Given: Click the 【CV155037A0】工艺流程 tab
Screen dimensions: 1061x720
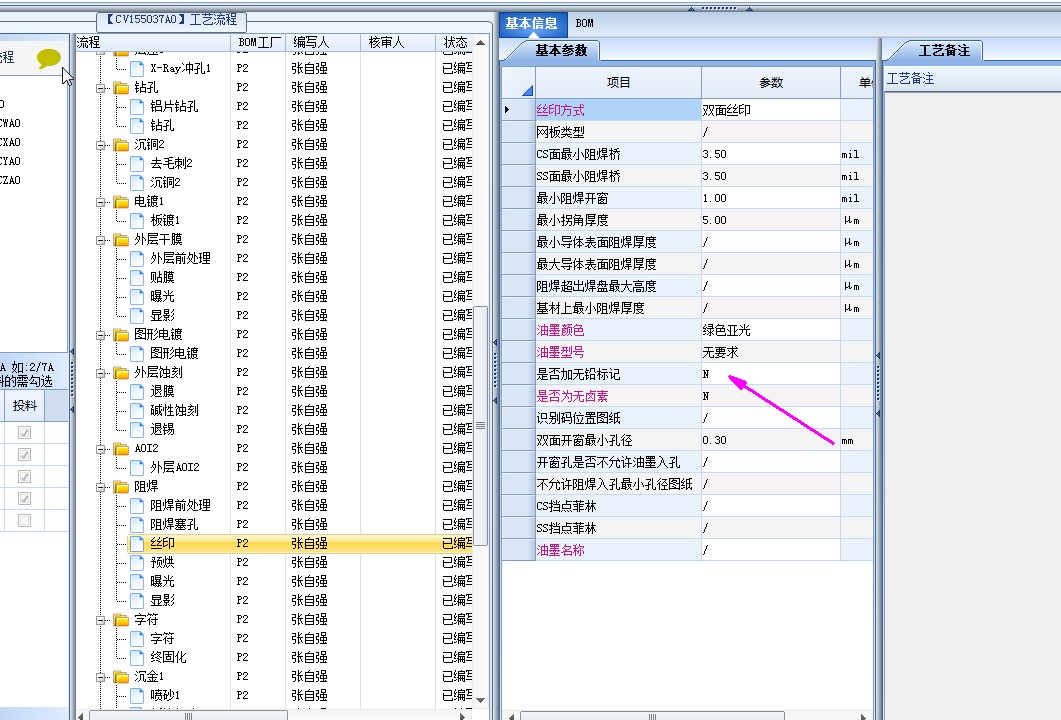Looking at the screenshot, I should click(172, 20).
